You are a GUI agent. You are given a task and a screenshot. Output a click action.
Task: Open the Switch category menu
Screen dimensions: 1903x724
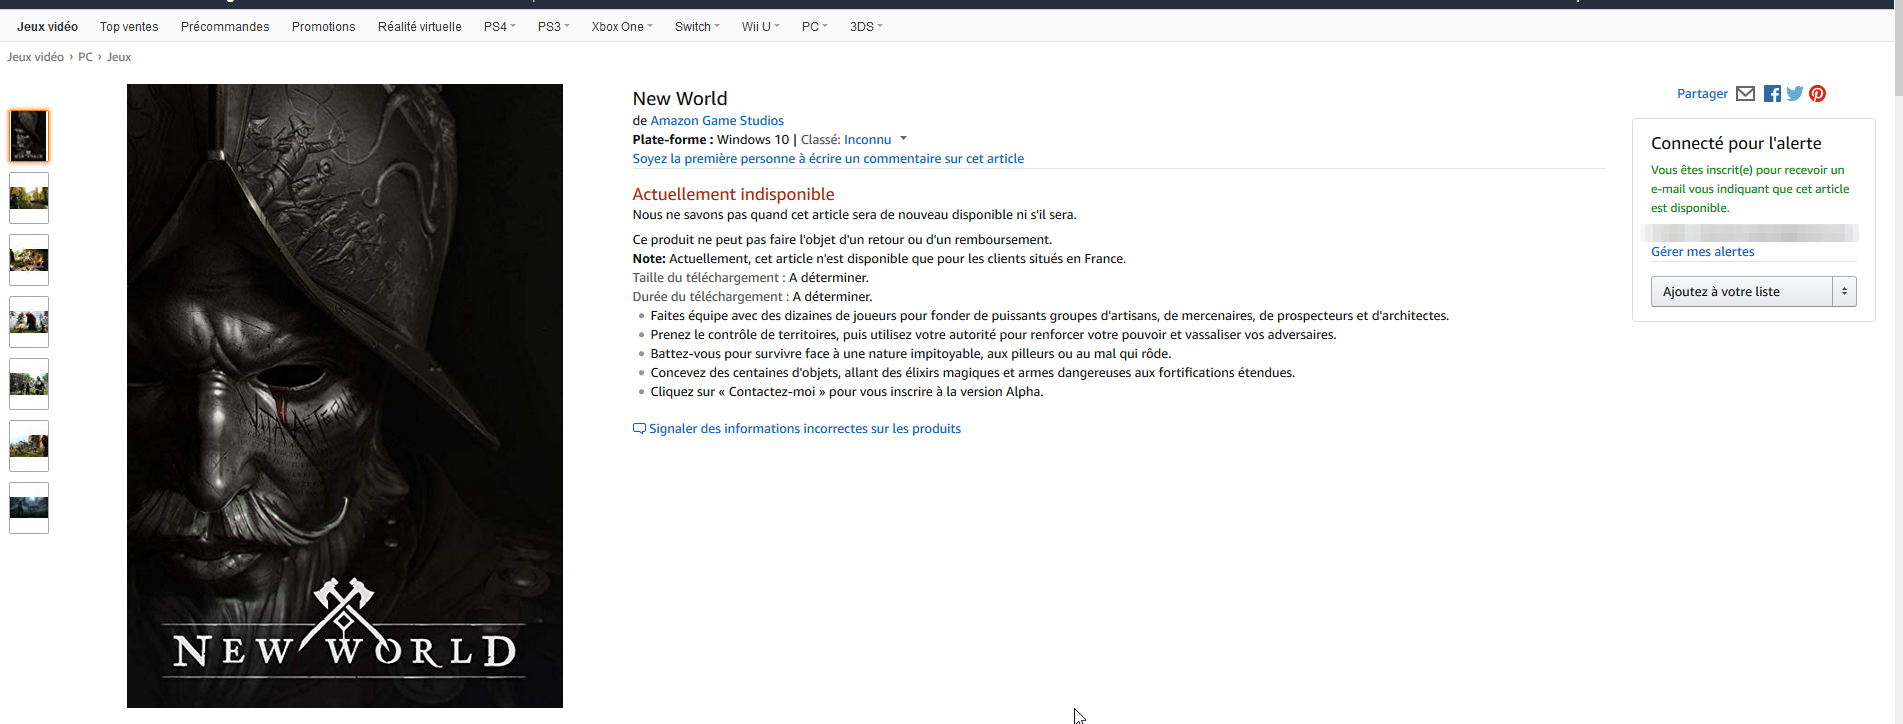tap(696, 27)
